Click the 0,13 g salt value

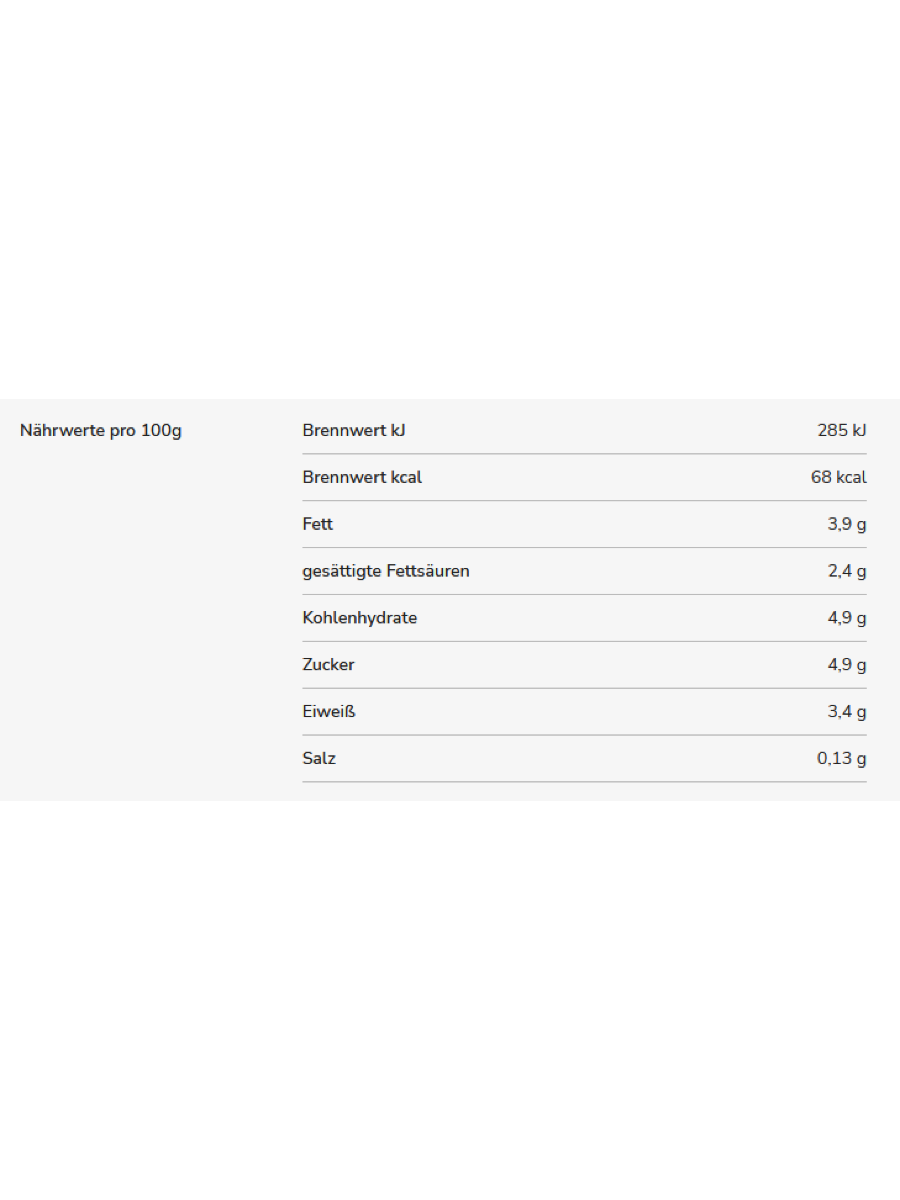[x=841, y=759]
